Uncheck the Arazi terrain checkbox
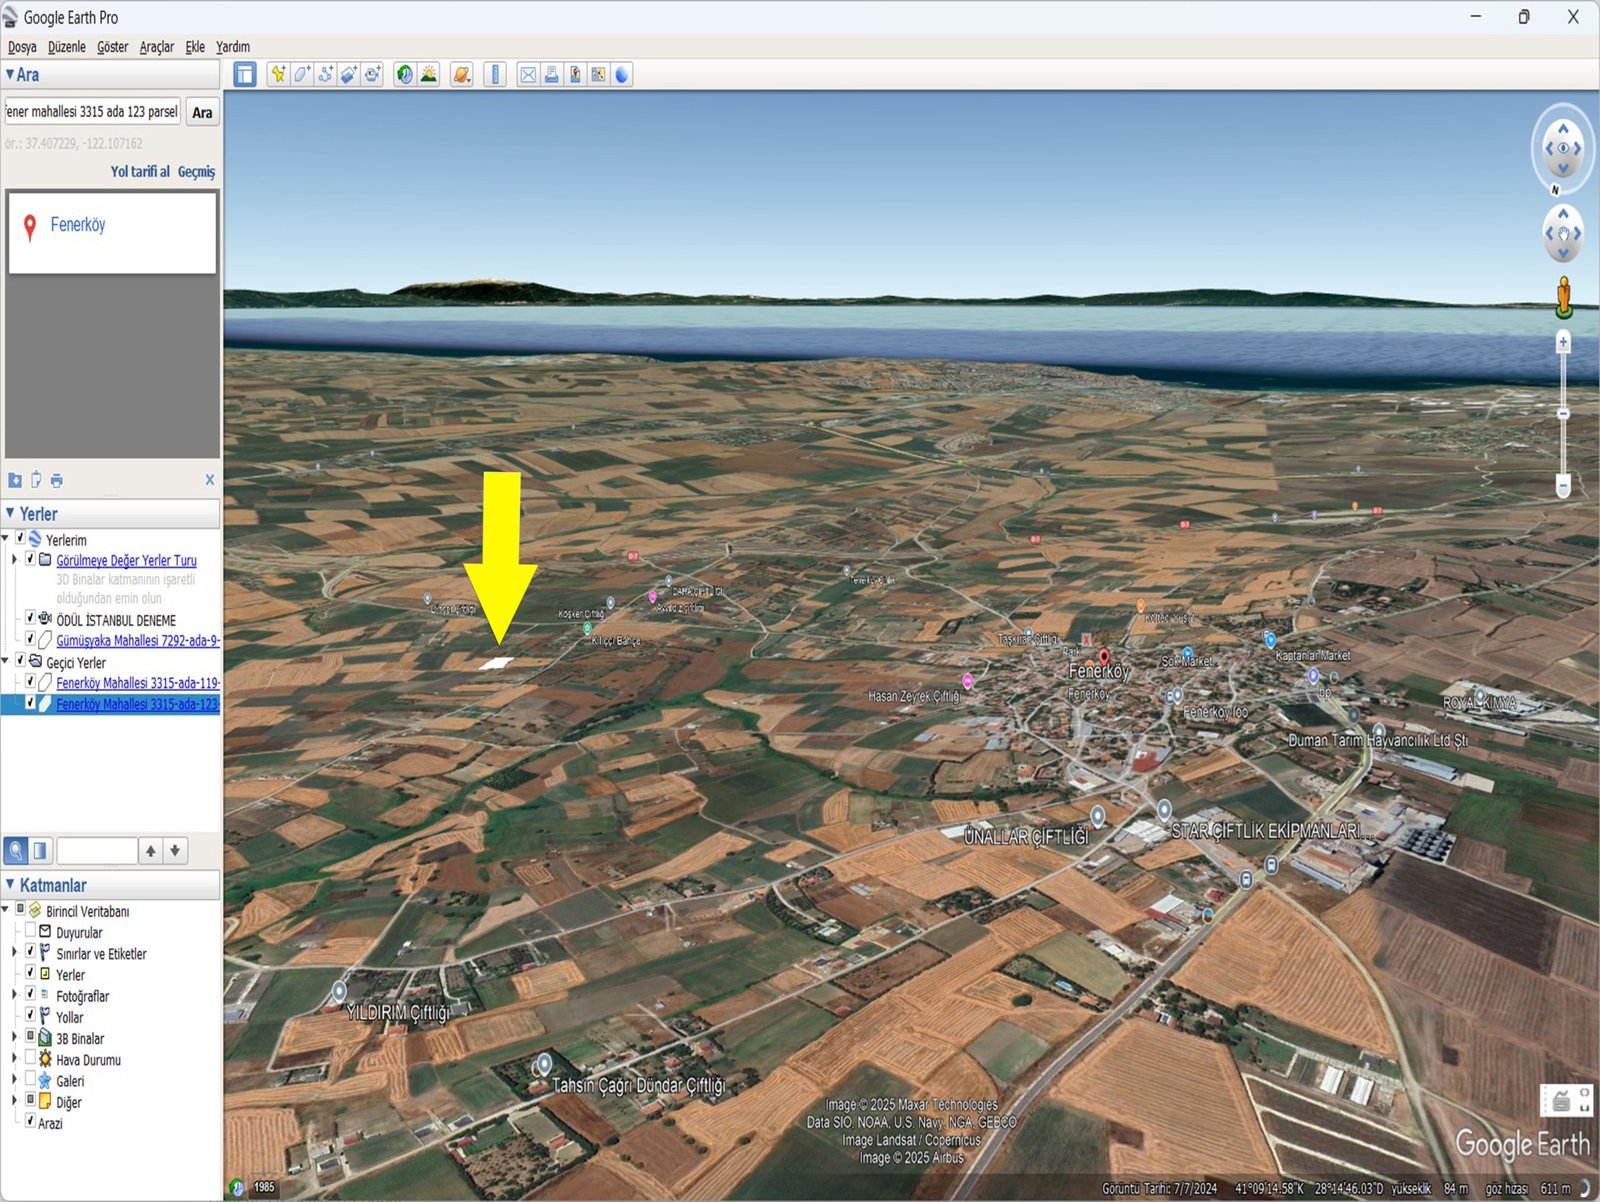The height and width of the screenshot is (1202, 1600). tap(30, 1121)
